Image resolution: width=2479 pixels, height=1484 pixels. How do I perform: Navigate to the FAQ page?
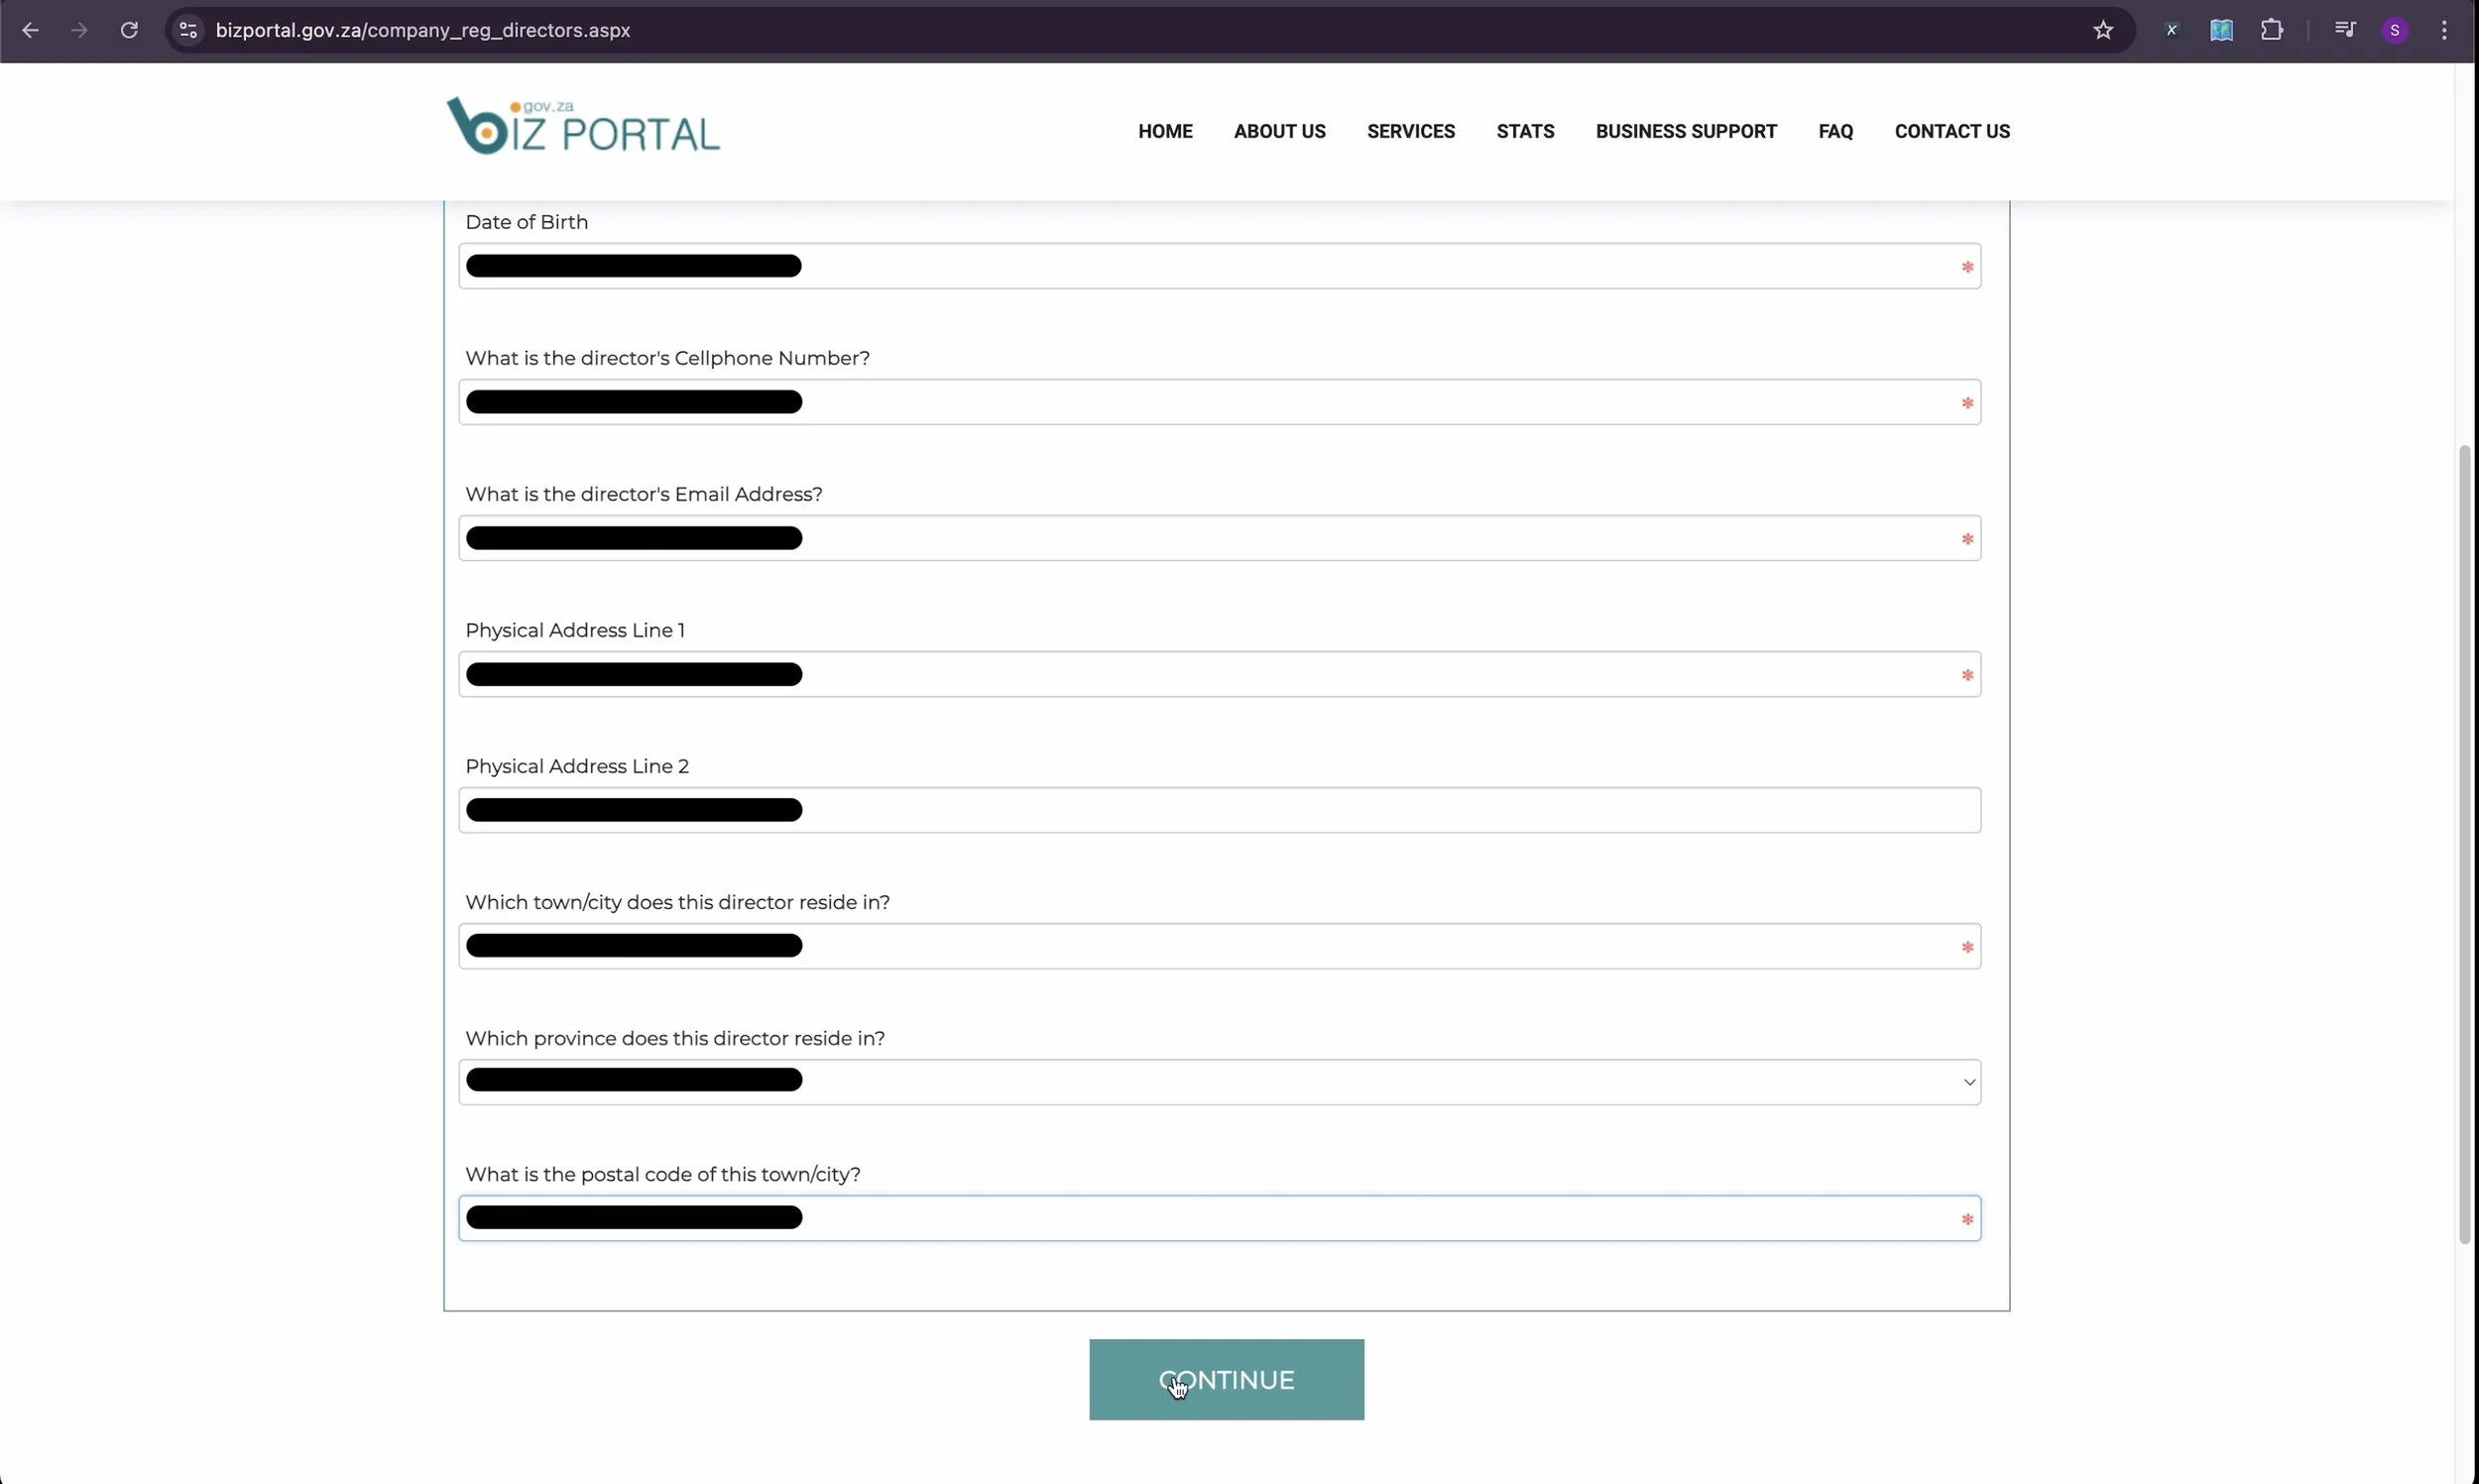pyautogui.click(x=1835, y=131)
